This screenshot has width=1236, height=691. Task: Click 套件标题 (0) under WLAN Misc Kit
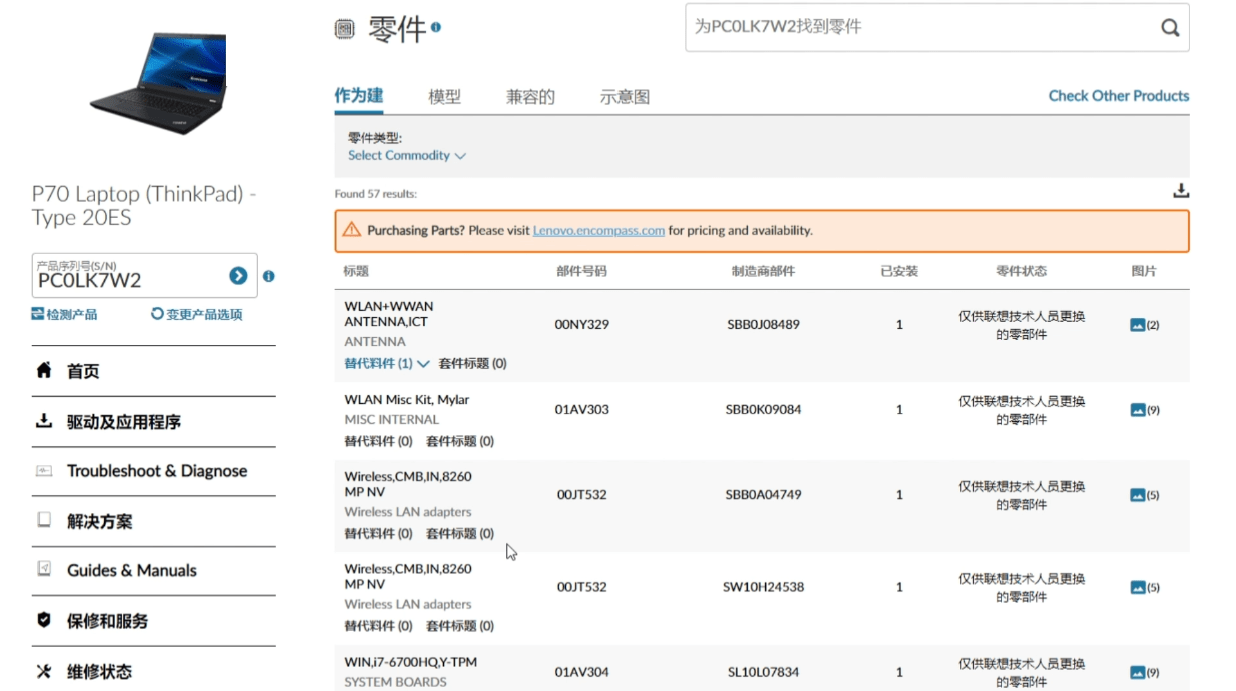coord(460,441)
